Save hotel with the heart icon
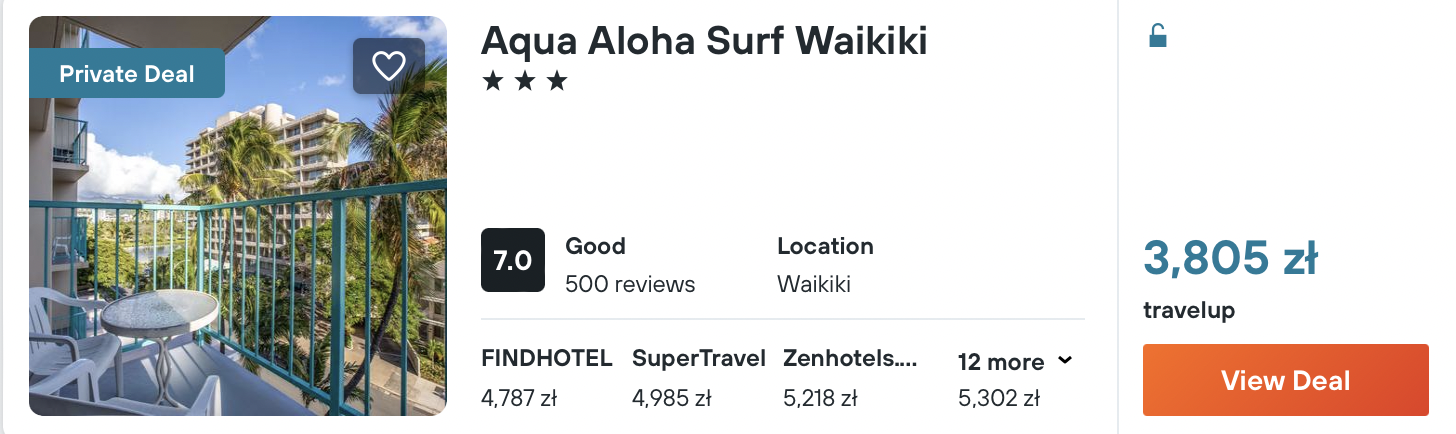1456x434 pixels. click(x=388, y=66)
